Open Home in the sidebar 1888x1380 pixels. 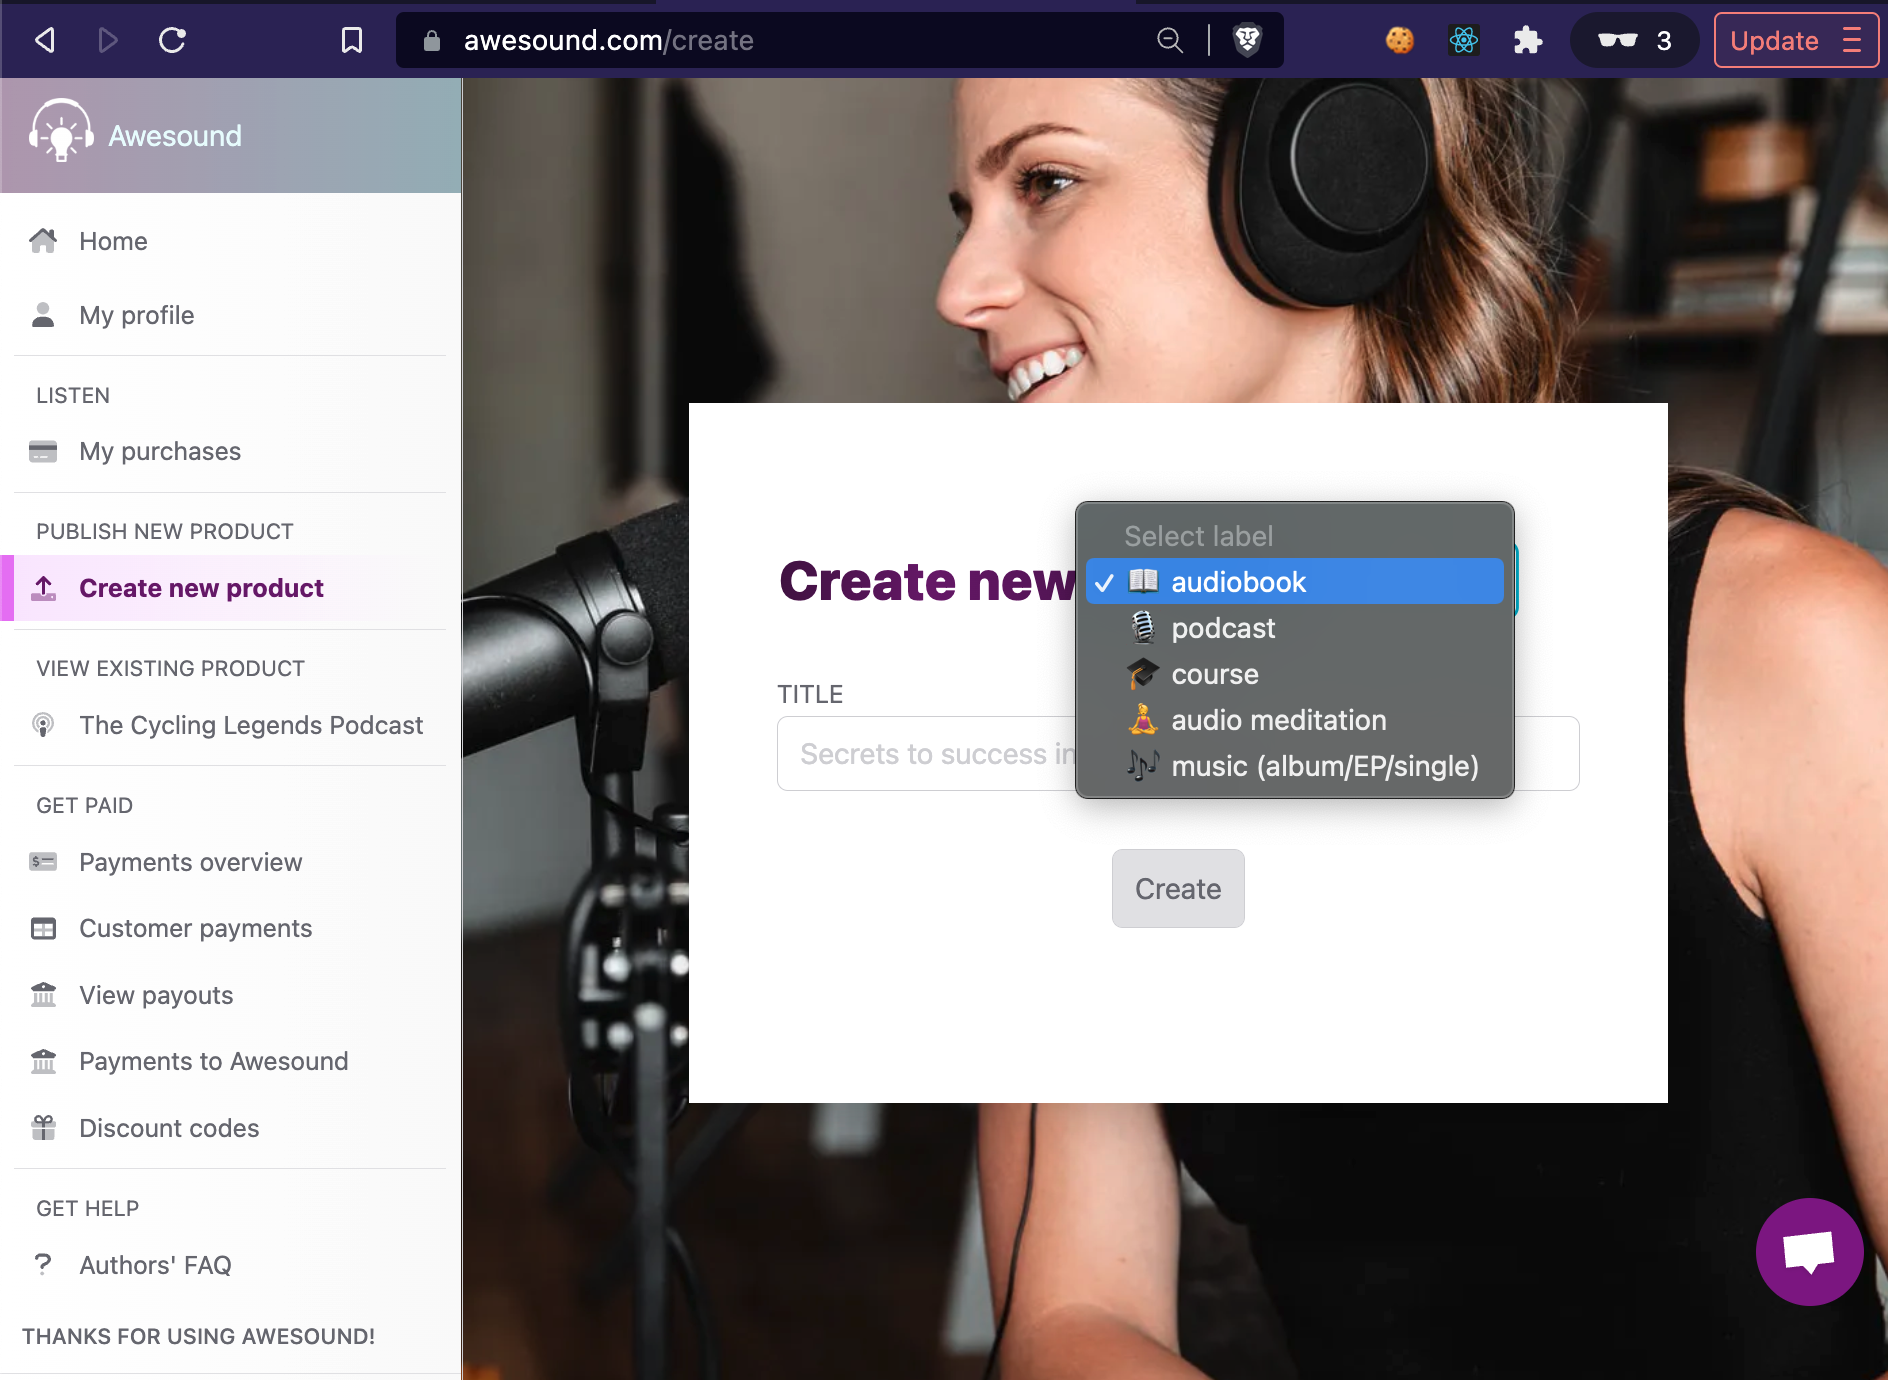[113, 241]
